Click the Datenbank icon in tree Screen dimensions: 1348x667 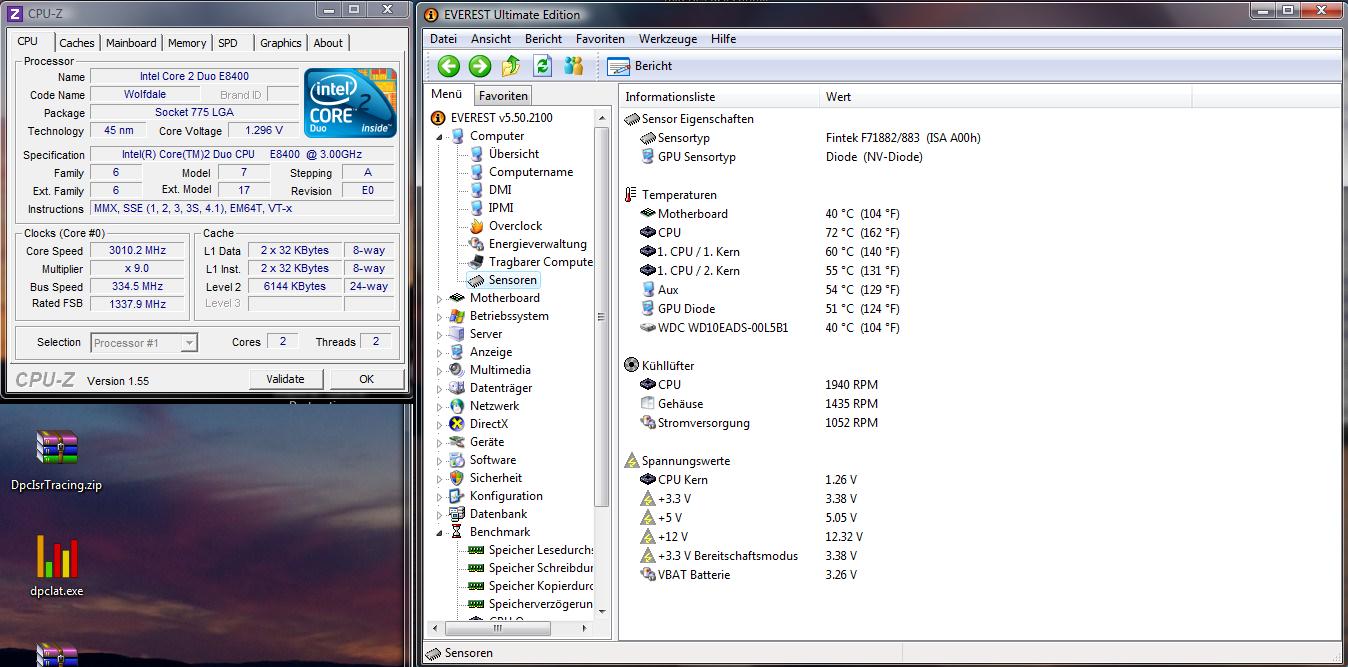pos(458,514)
